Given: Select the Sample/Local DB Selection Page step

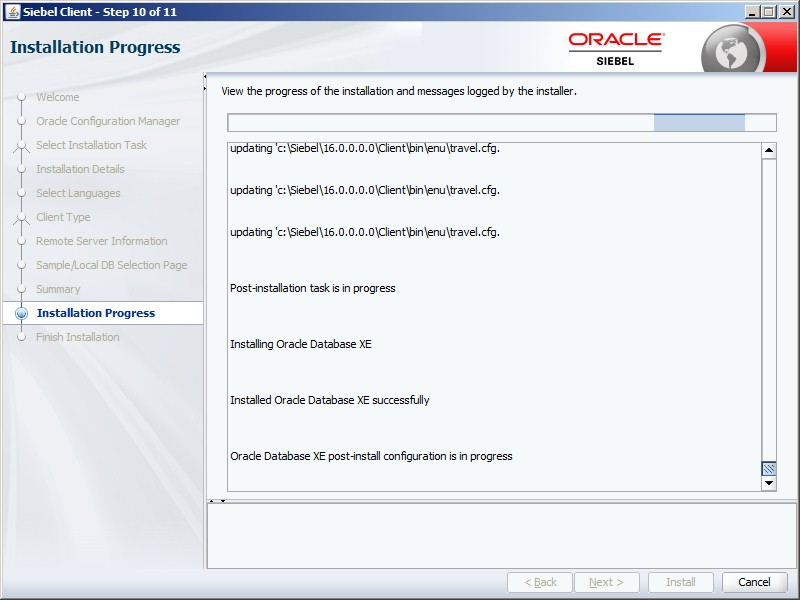Looking at the screenshot, I should 111,265.
